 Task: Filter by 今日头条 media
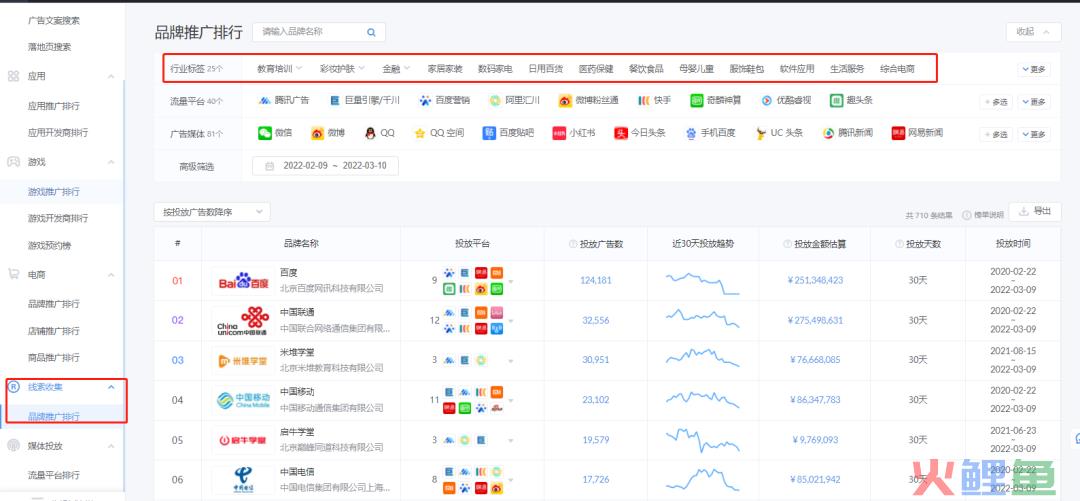tap(640, 133)
